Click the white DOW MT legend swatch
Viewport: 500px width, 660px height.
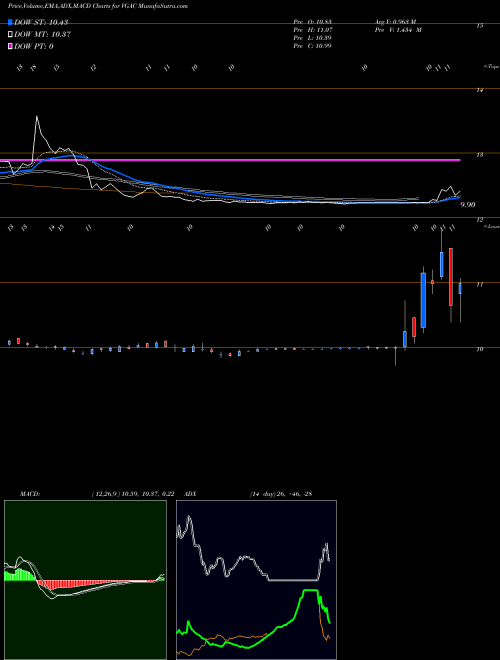(10, 34)
